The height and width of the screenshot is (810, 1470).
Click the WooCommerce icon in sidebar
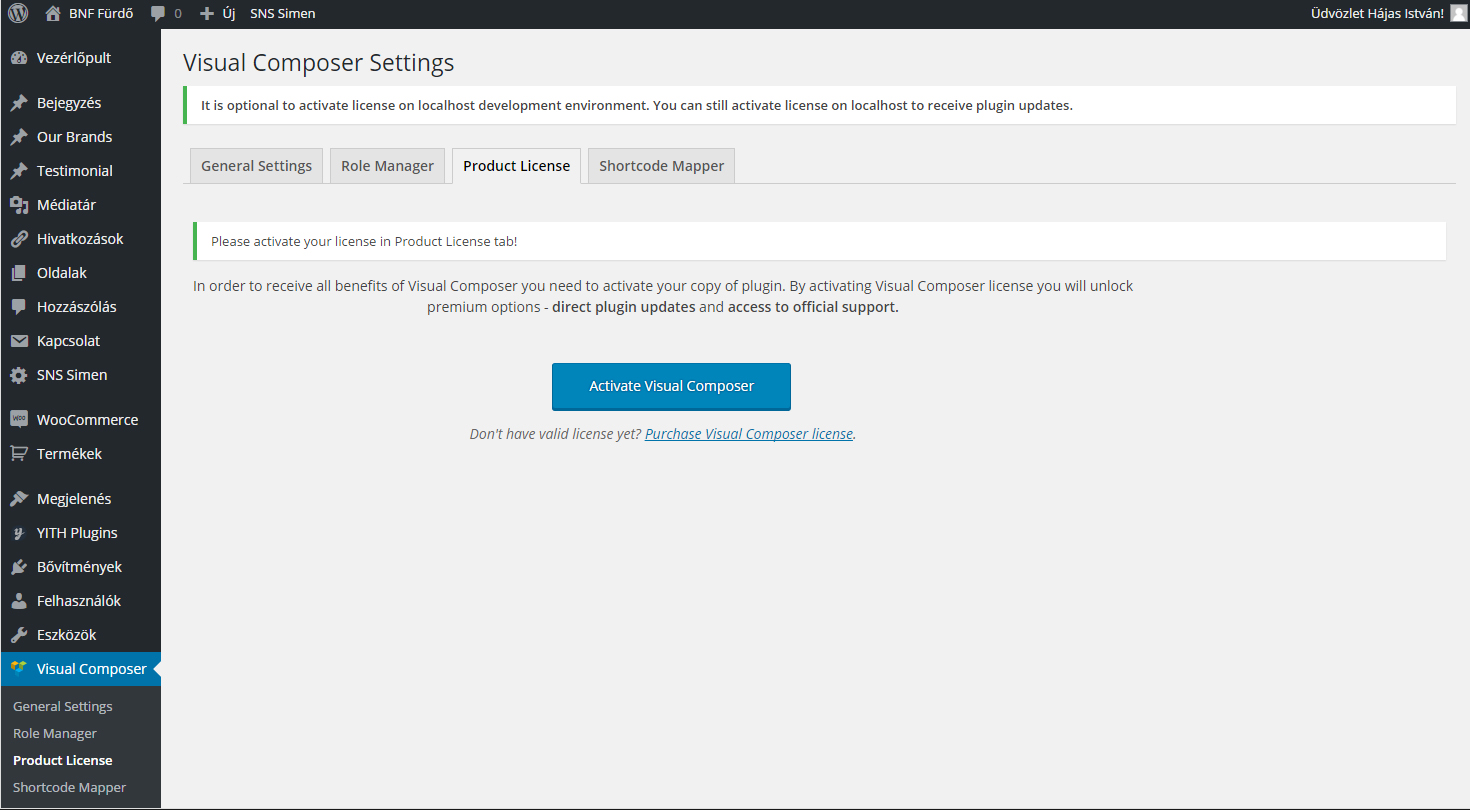tap(19, 420)
